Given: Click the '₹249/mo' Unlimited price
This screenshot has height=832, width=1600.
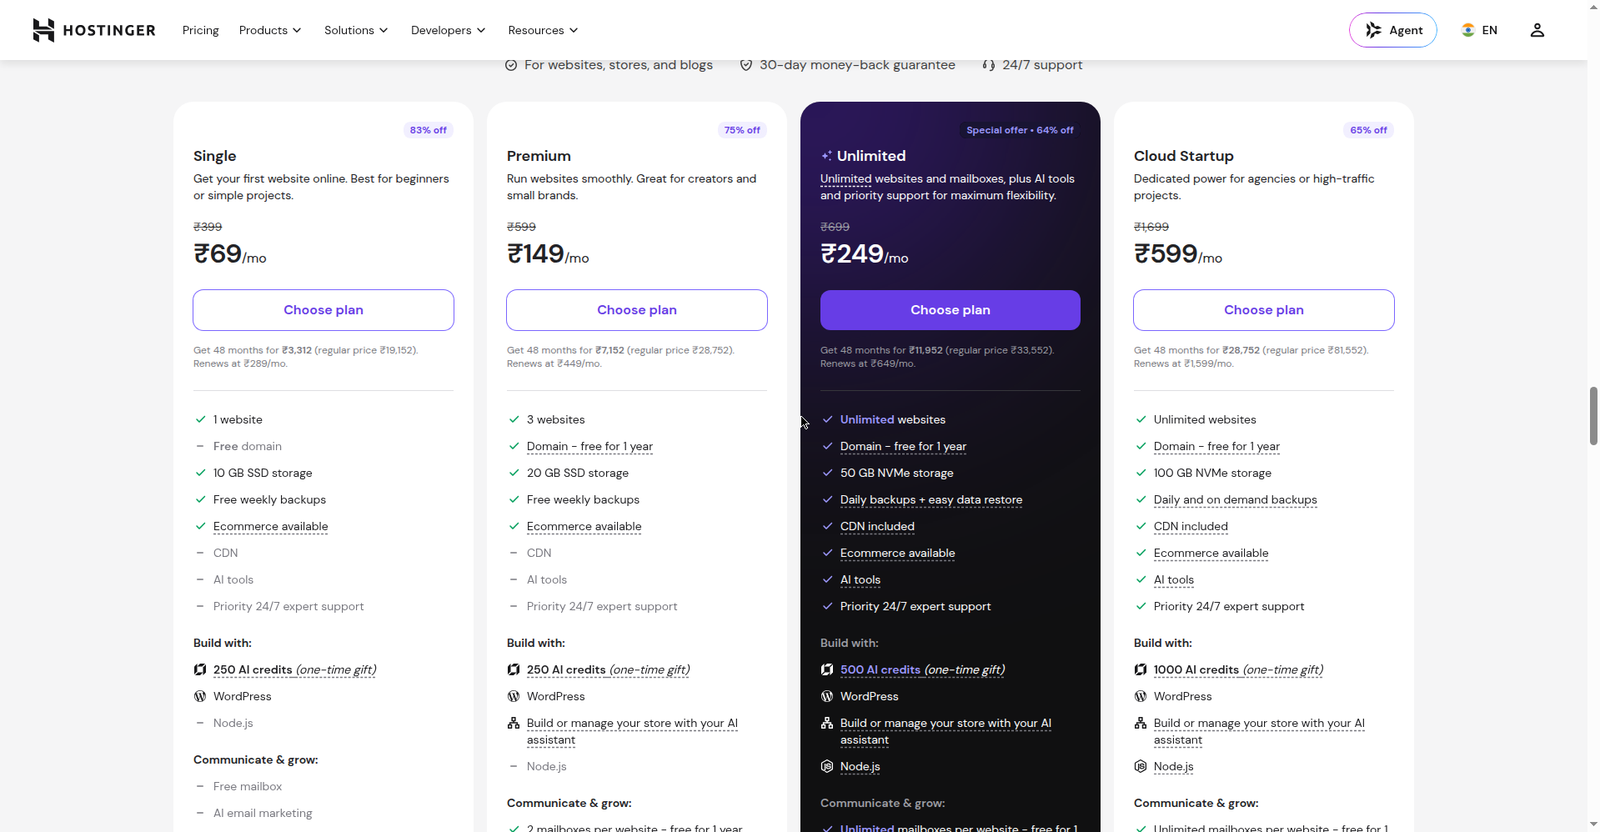Looking at the screenshot, I should (865, 254).
